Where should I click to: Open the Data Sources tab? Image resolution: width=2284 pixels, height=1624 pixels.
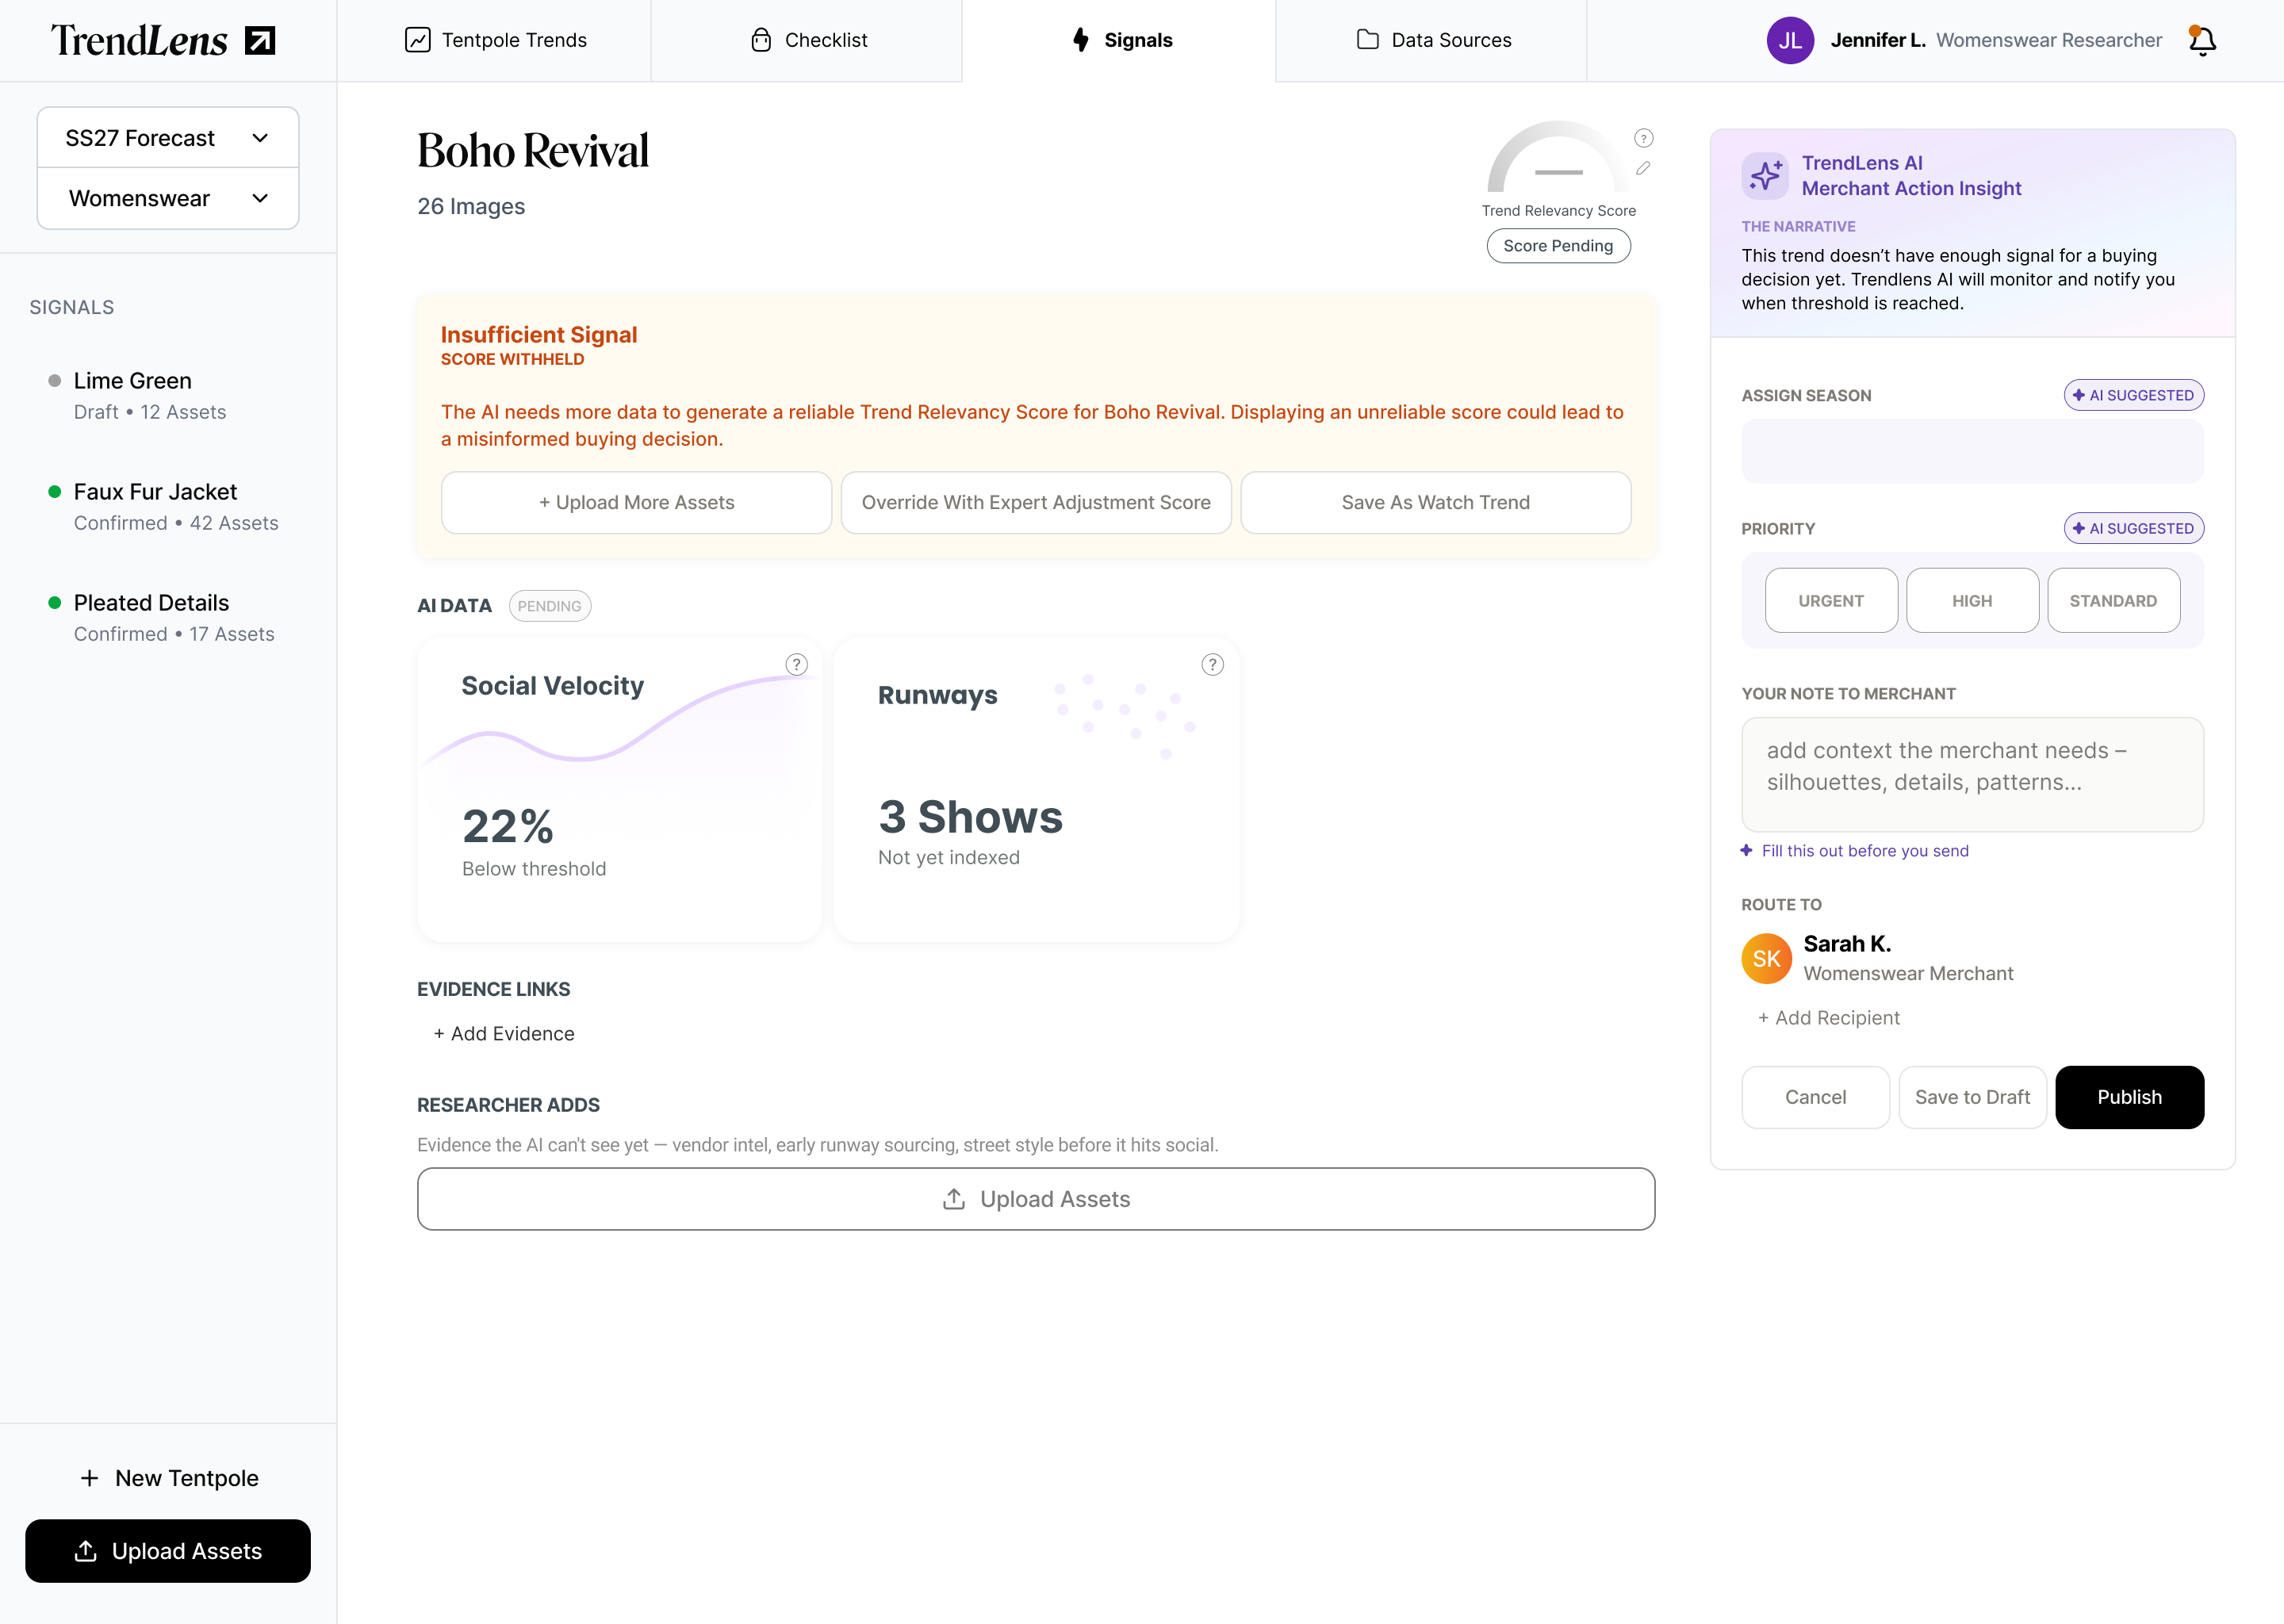1433,41
